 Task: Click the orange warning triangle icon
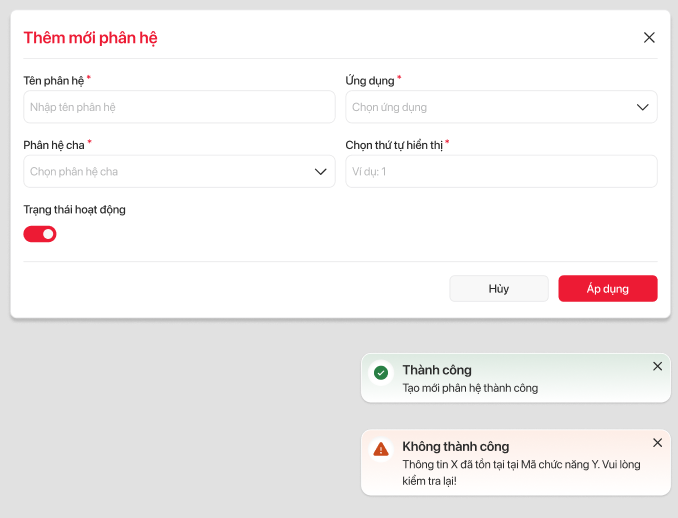pos(381,449)
